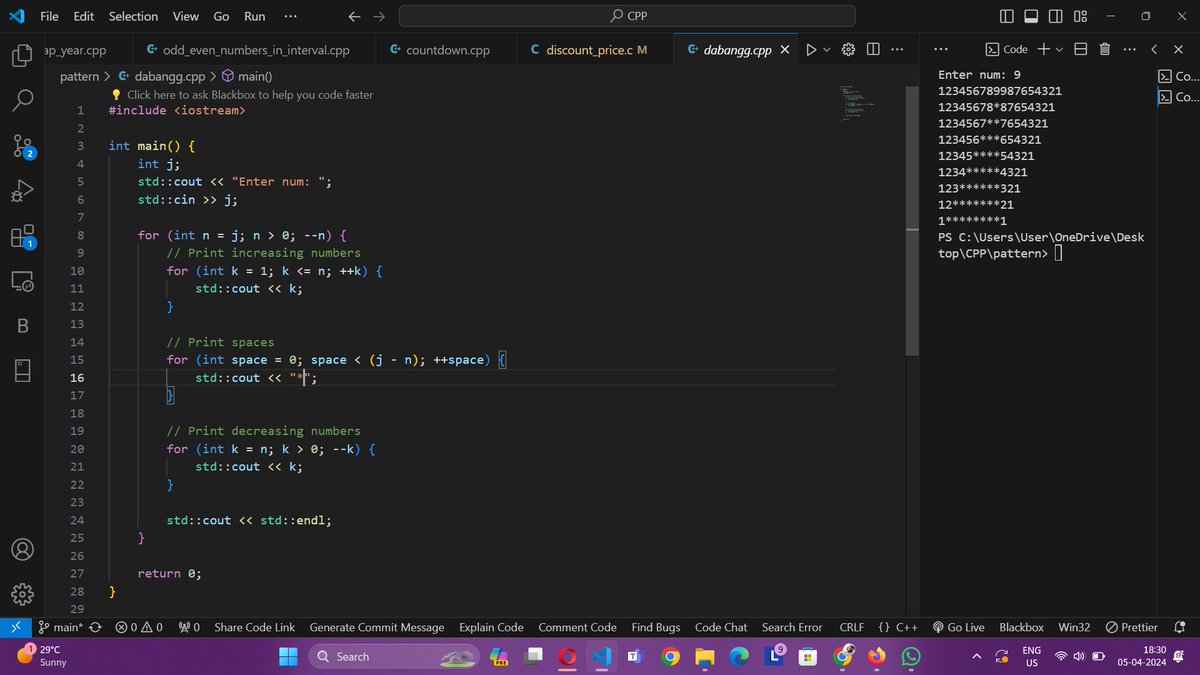Expand the Run dropdown arrow beside play button

[x=828, y=48]
